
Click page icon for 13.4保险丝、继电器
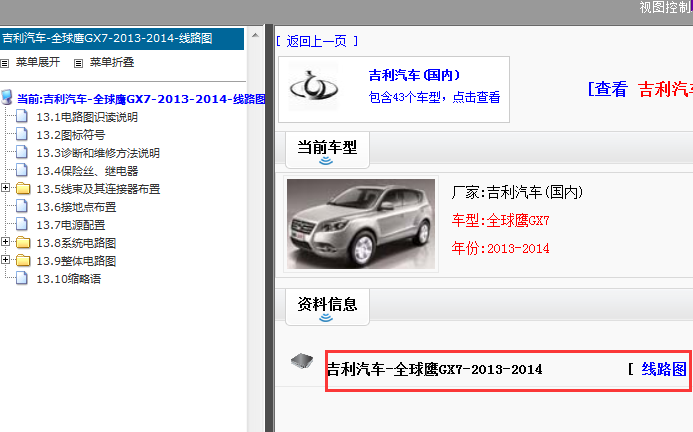tap(22, 171)
